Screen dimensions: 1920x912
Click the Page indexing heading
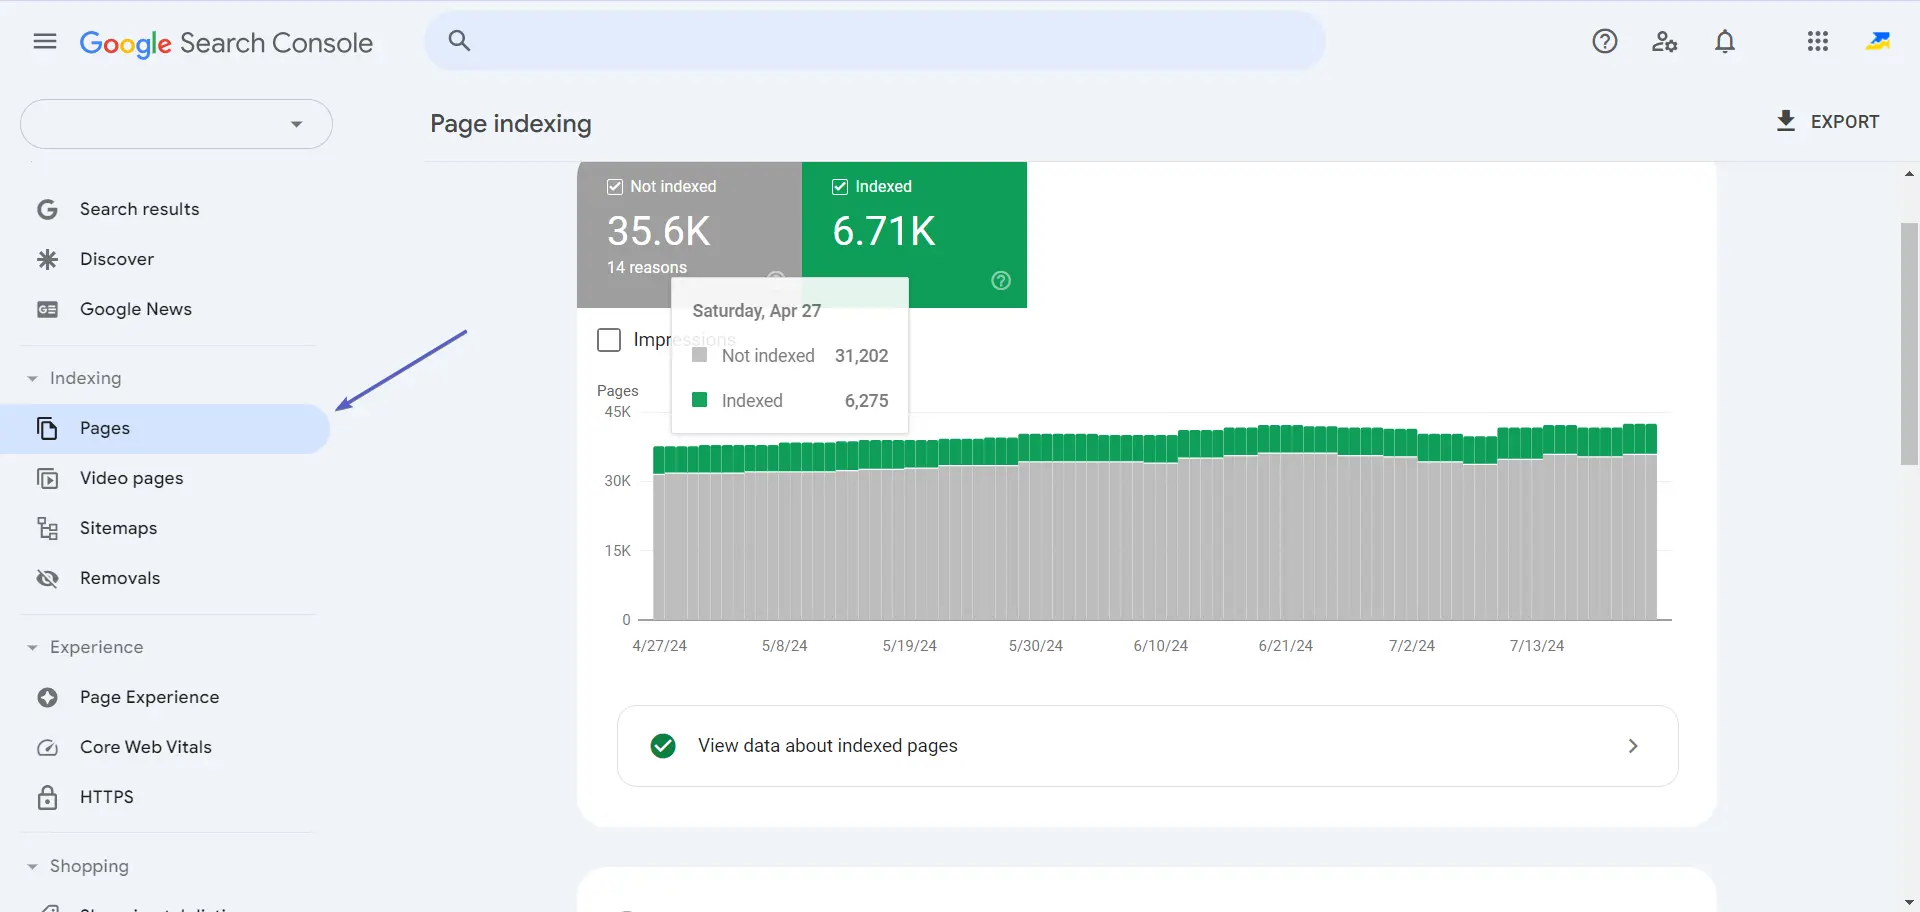(511, 123)
